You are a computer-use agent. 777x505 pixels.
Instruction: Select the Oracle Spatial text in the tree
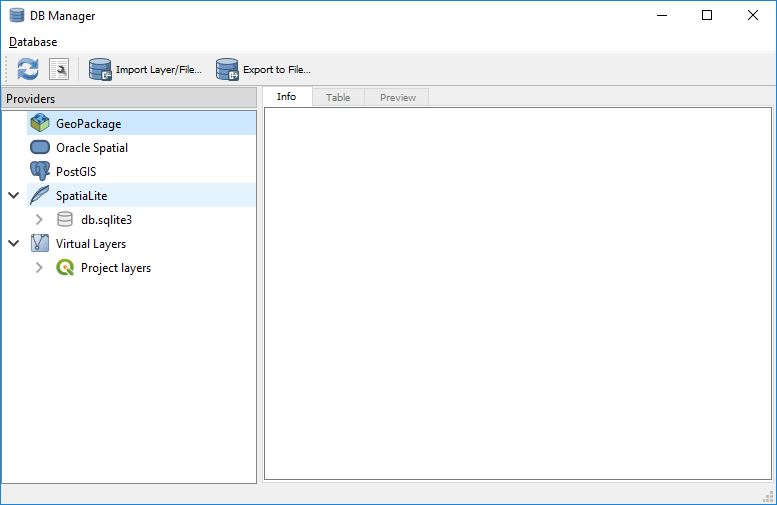pyautogui.click(x=92, y=148)
